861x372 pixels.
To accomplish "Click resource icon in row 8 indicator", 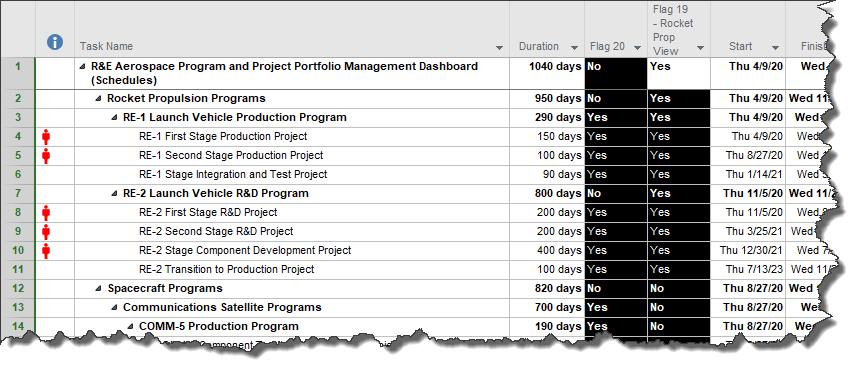I will tap(46, 213).
